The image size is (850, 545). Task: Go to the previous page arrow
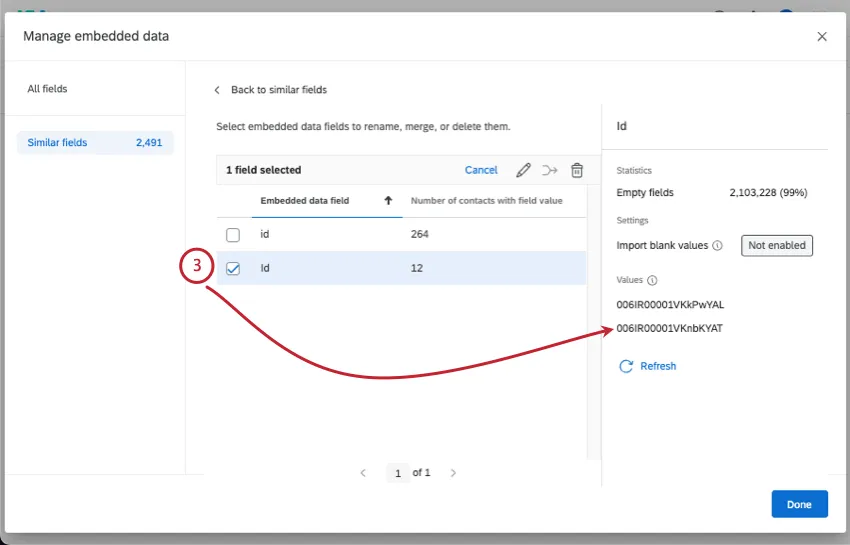363,473
